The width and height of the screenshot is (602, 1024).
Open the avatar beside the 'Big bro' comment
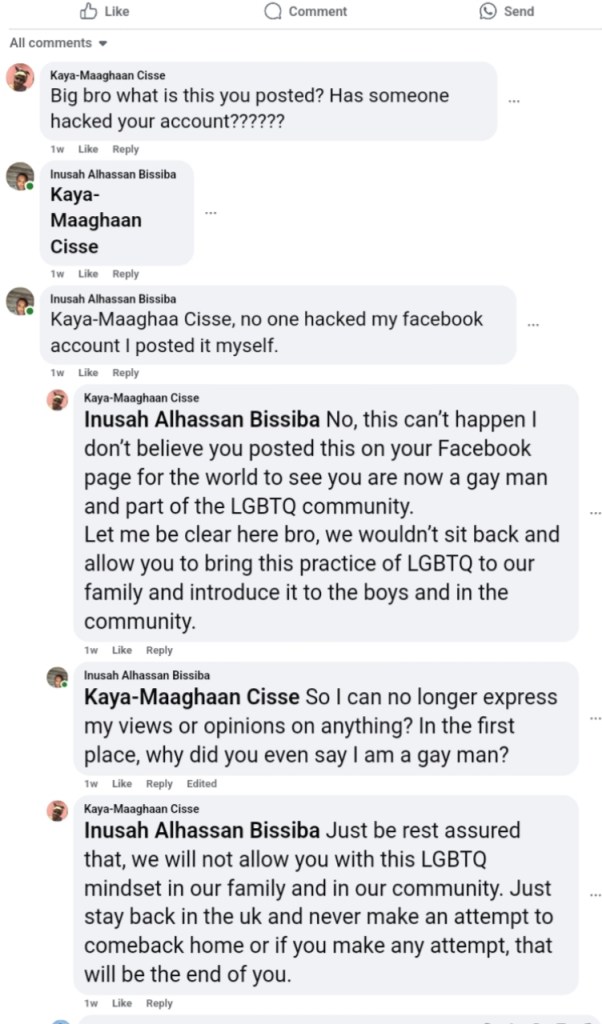tap(20, 77)
